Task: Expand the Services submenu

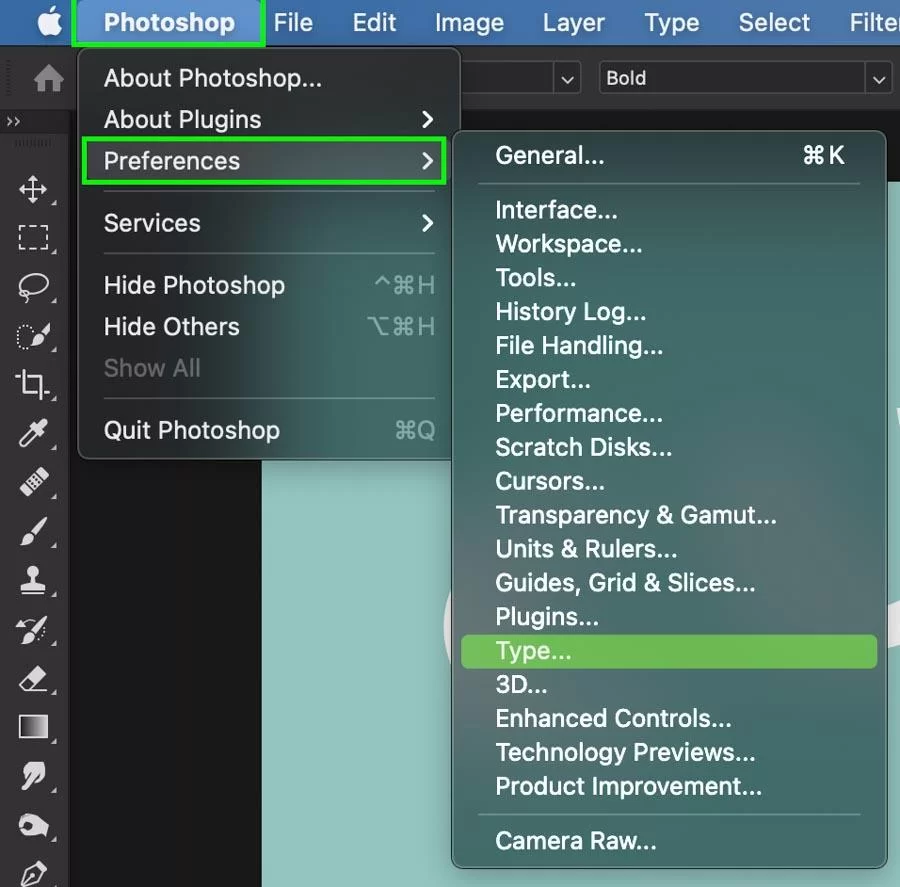Action: tap(269, 223)
